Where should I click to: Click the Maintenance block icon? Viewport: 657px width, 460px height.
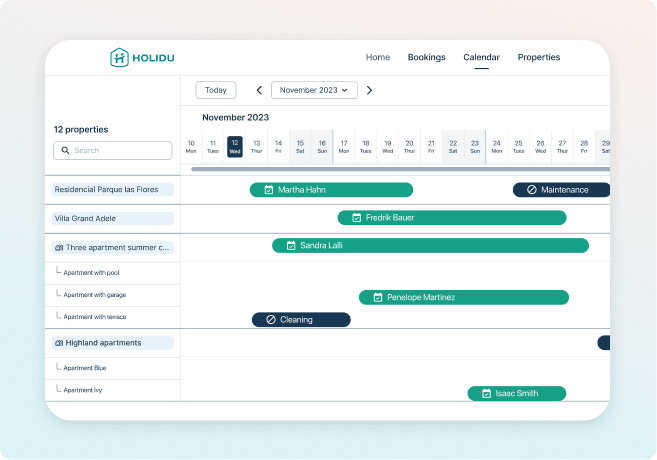[x=531, y=190]
